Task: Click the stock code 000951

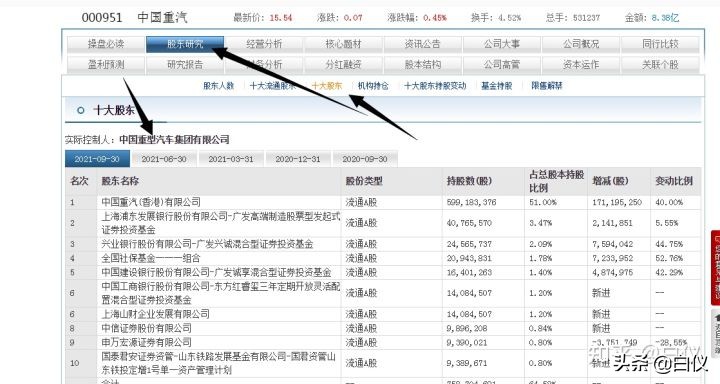Action: point(102,18)
